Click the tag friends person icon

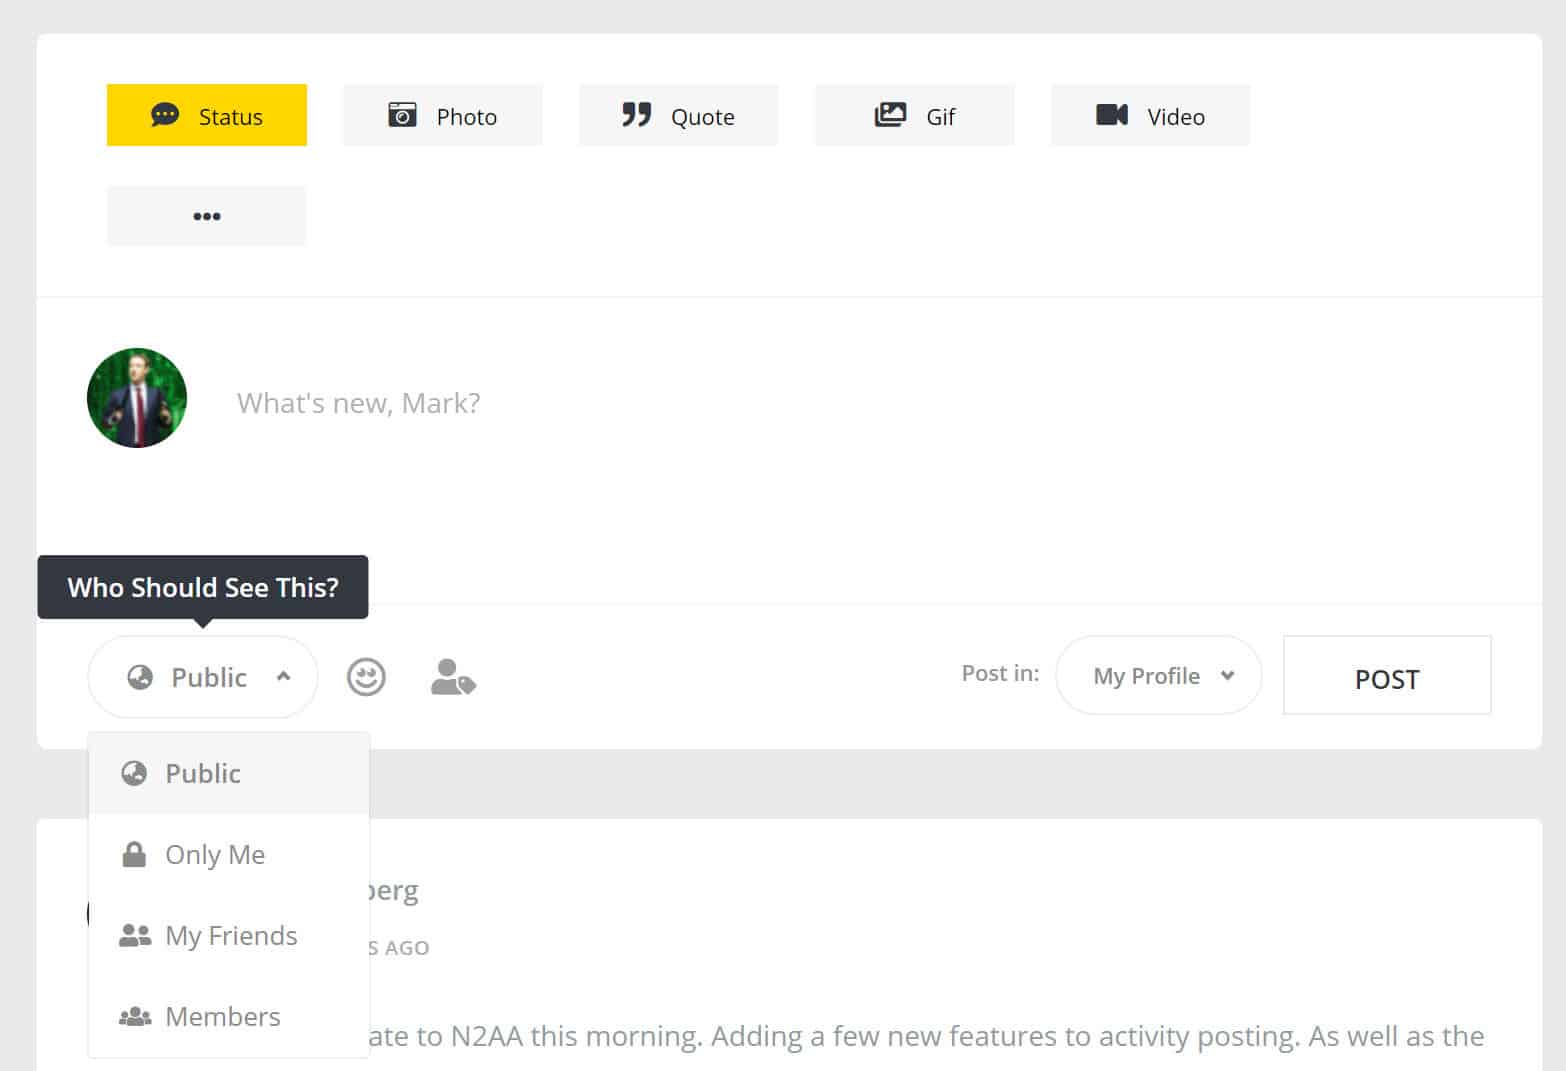tap(453, 677)
